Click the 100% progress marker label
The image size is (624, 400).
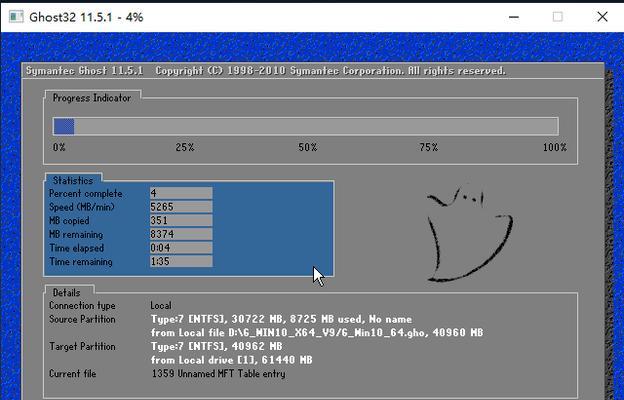click(x=555, y=147)
